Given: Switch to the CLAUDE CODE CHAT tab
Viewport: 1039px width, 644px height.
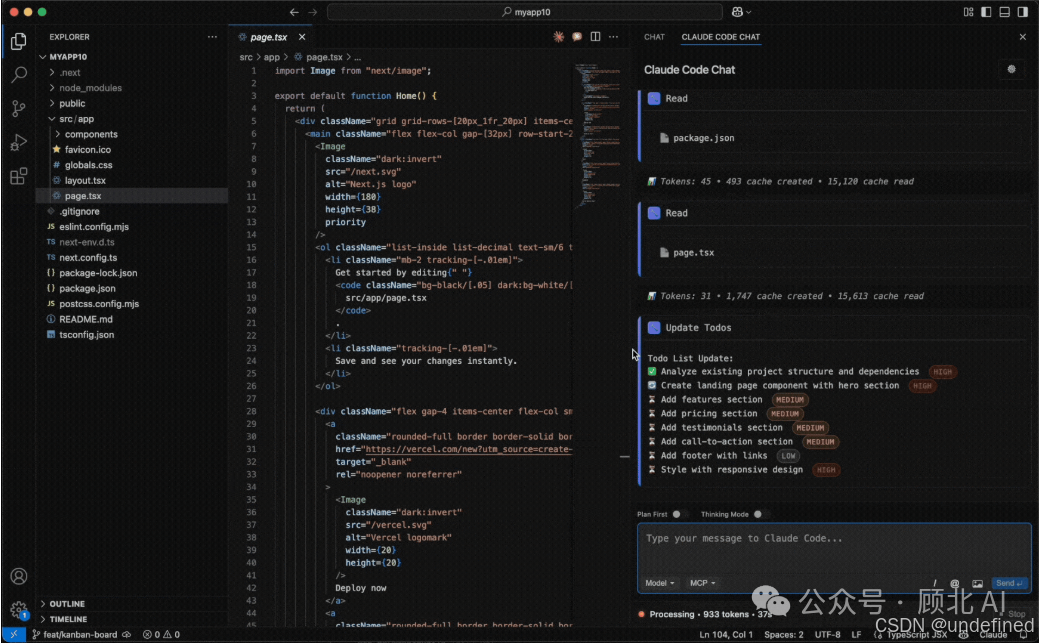Looking at the screenshot, I should (x=720, y=37).
